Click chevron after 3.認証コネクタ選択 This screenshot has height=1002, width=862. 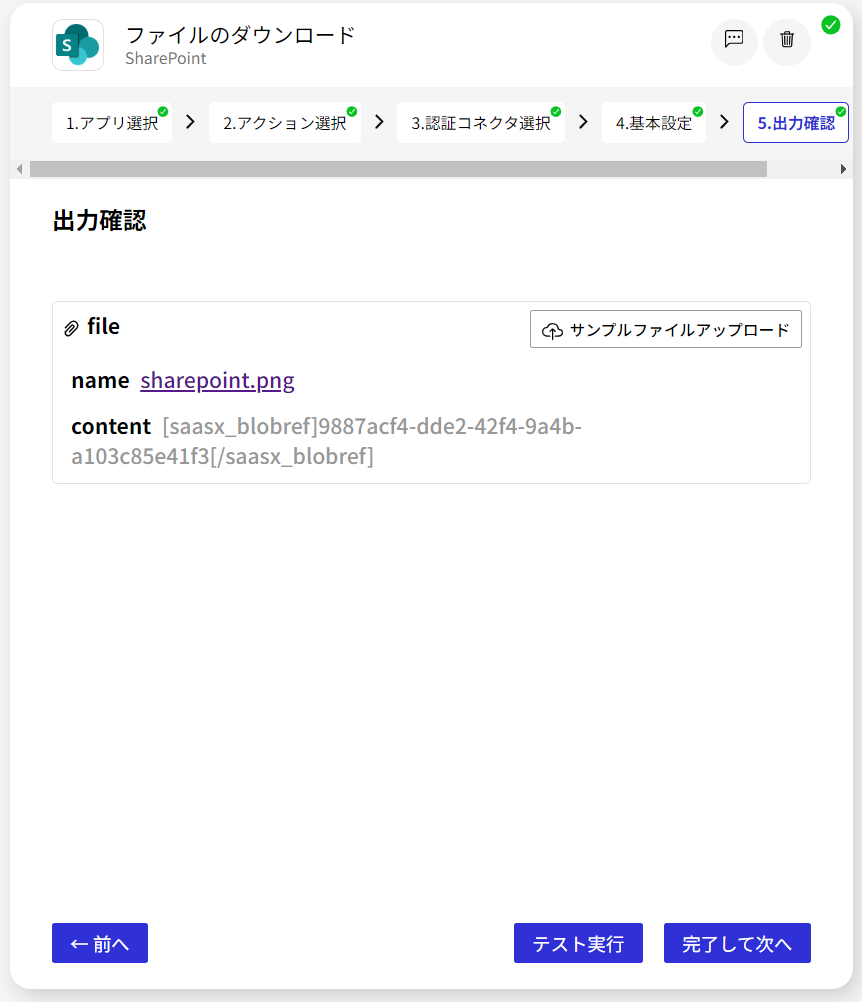583,122
